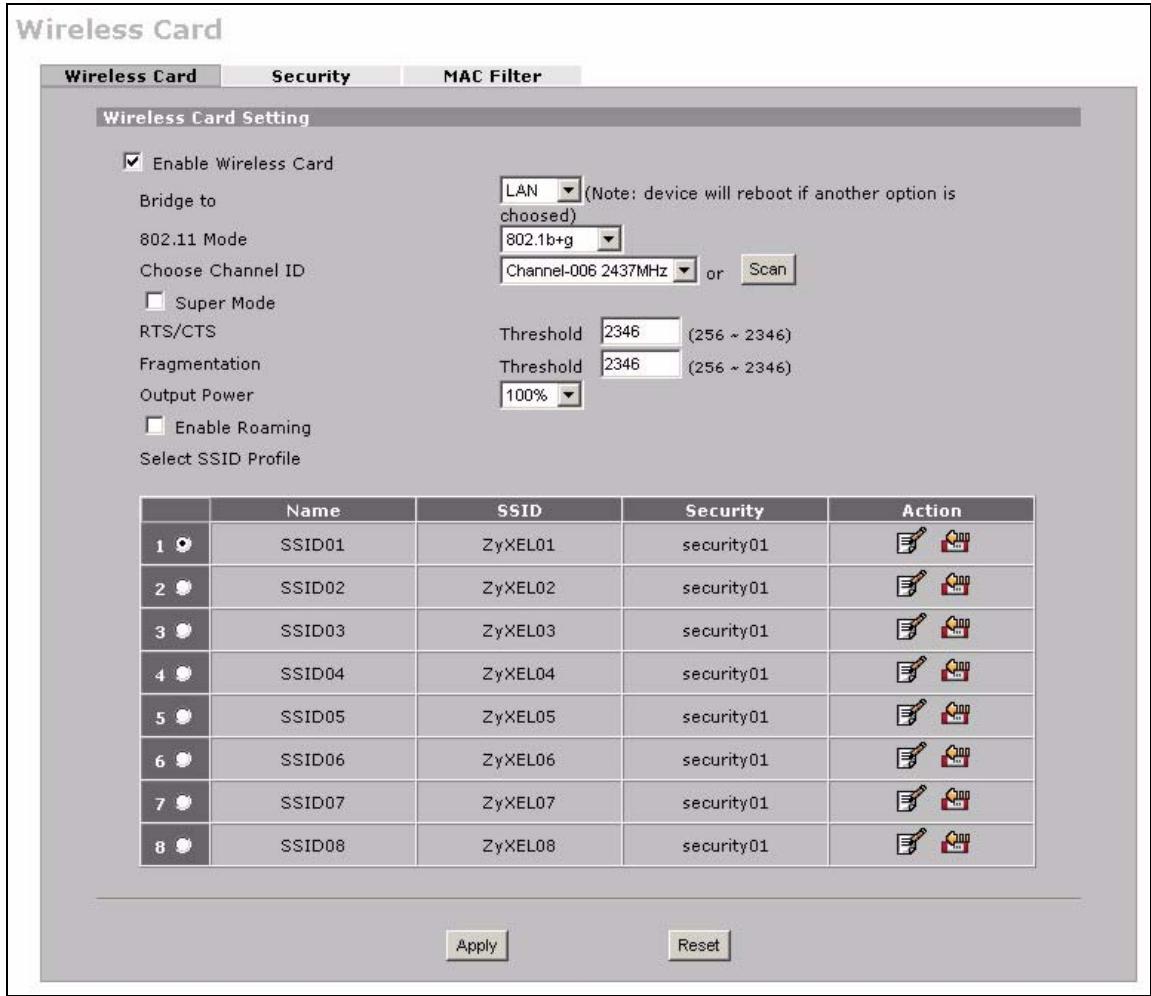Image resolution: width=1151 pixels, height=996 pixels.
Task: Click security01 in the SSID02 row
Action: [725, 588]
